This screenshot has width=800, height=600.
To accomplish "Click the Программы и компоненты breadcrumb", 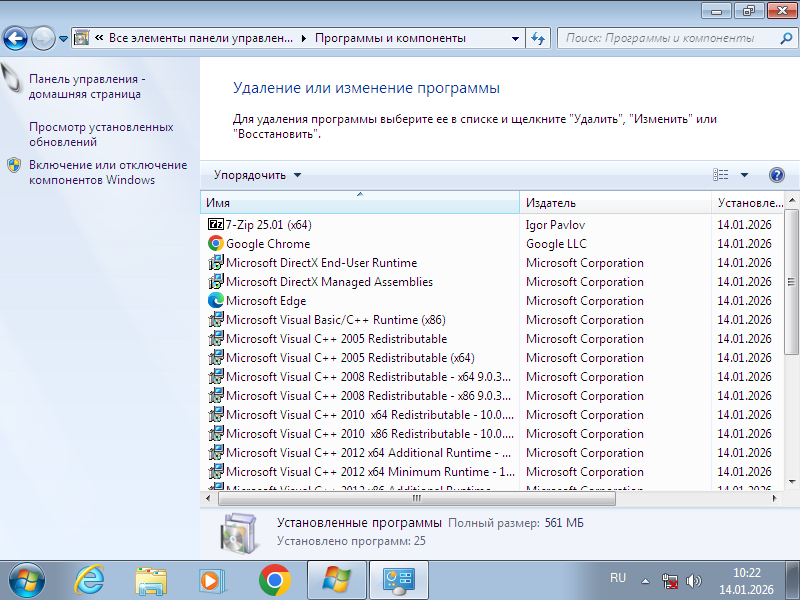I will pos(390,38).
